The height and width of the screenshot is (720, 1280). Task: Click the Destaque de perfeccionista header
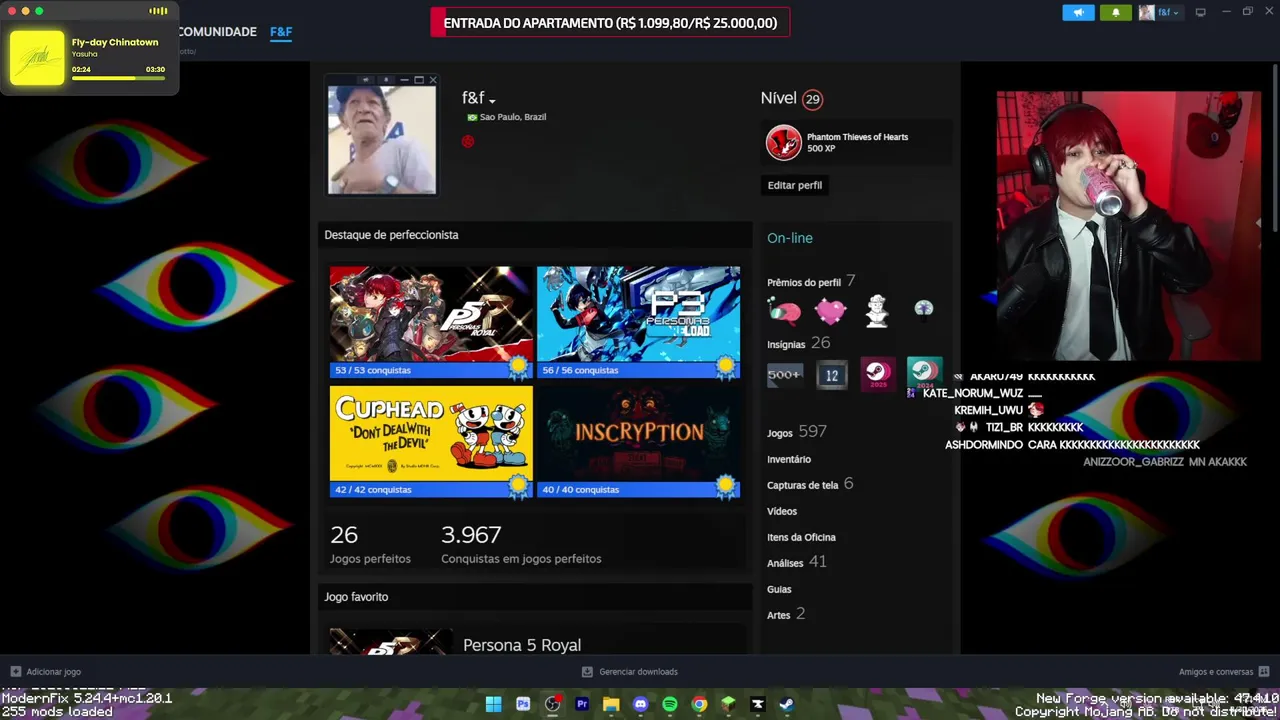coord(391,235)
